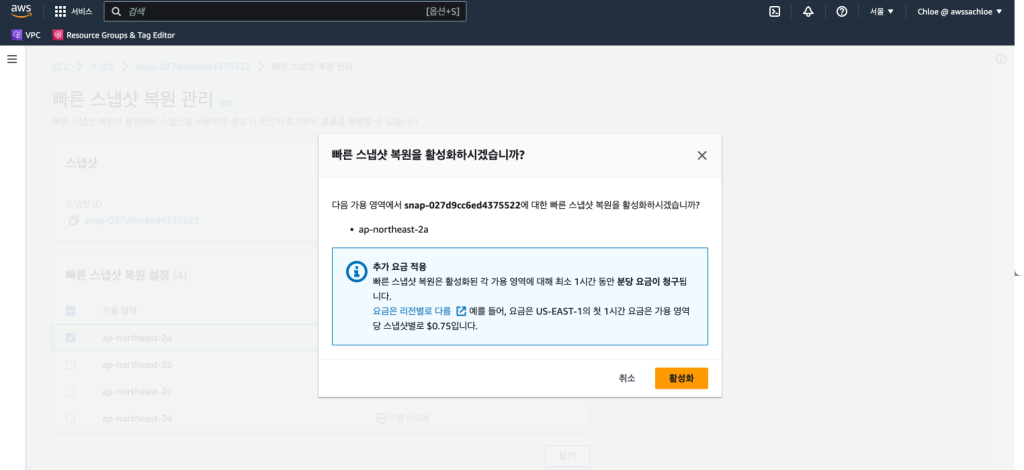The image size is (1024, 470).
Task: Click snap-027d9cc6ed4375522 breadcrumb link
Action: click(193, 67)
